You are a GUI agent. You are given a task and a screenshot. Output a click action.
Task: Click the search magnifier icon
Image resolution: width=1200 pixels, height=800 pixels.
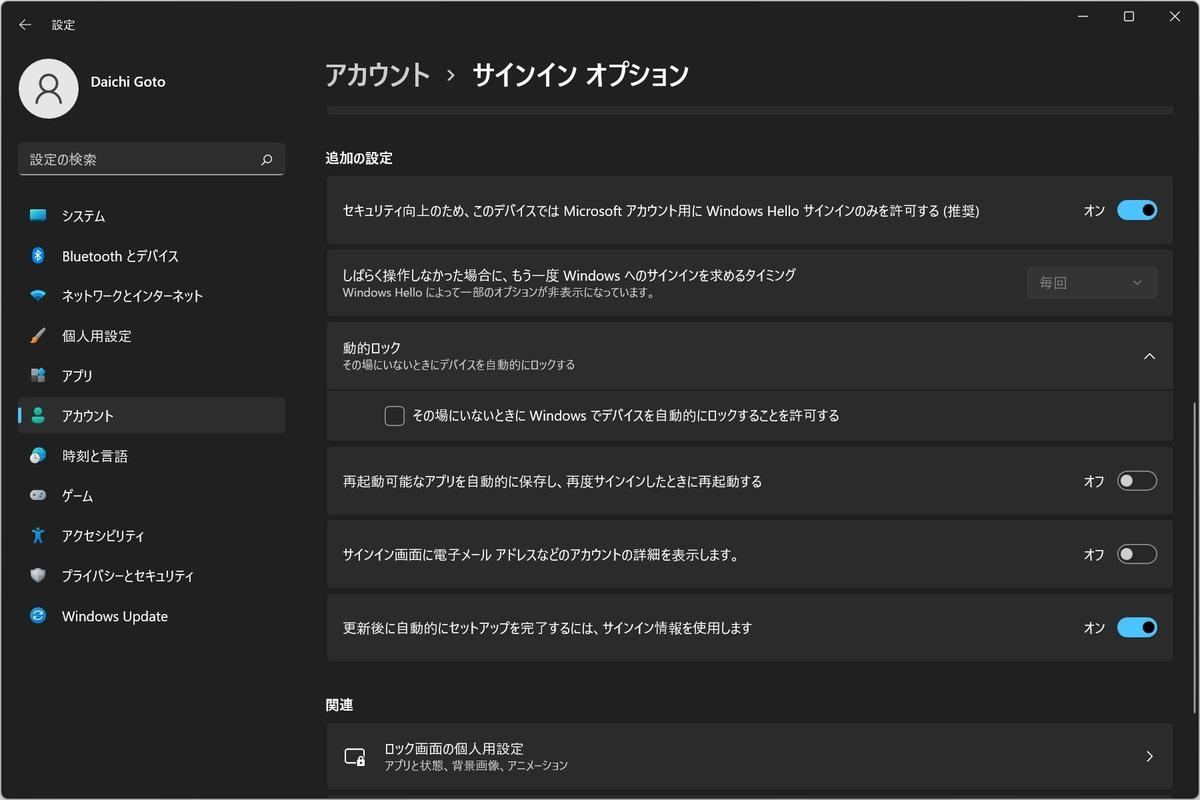pyautogui.click(x=267, y=160)
